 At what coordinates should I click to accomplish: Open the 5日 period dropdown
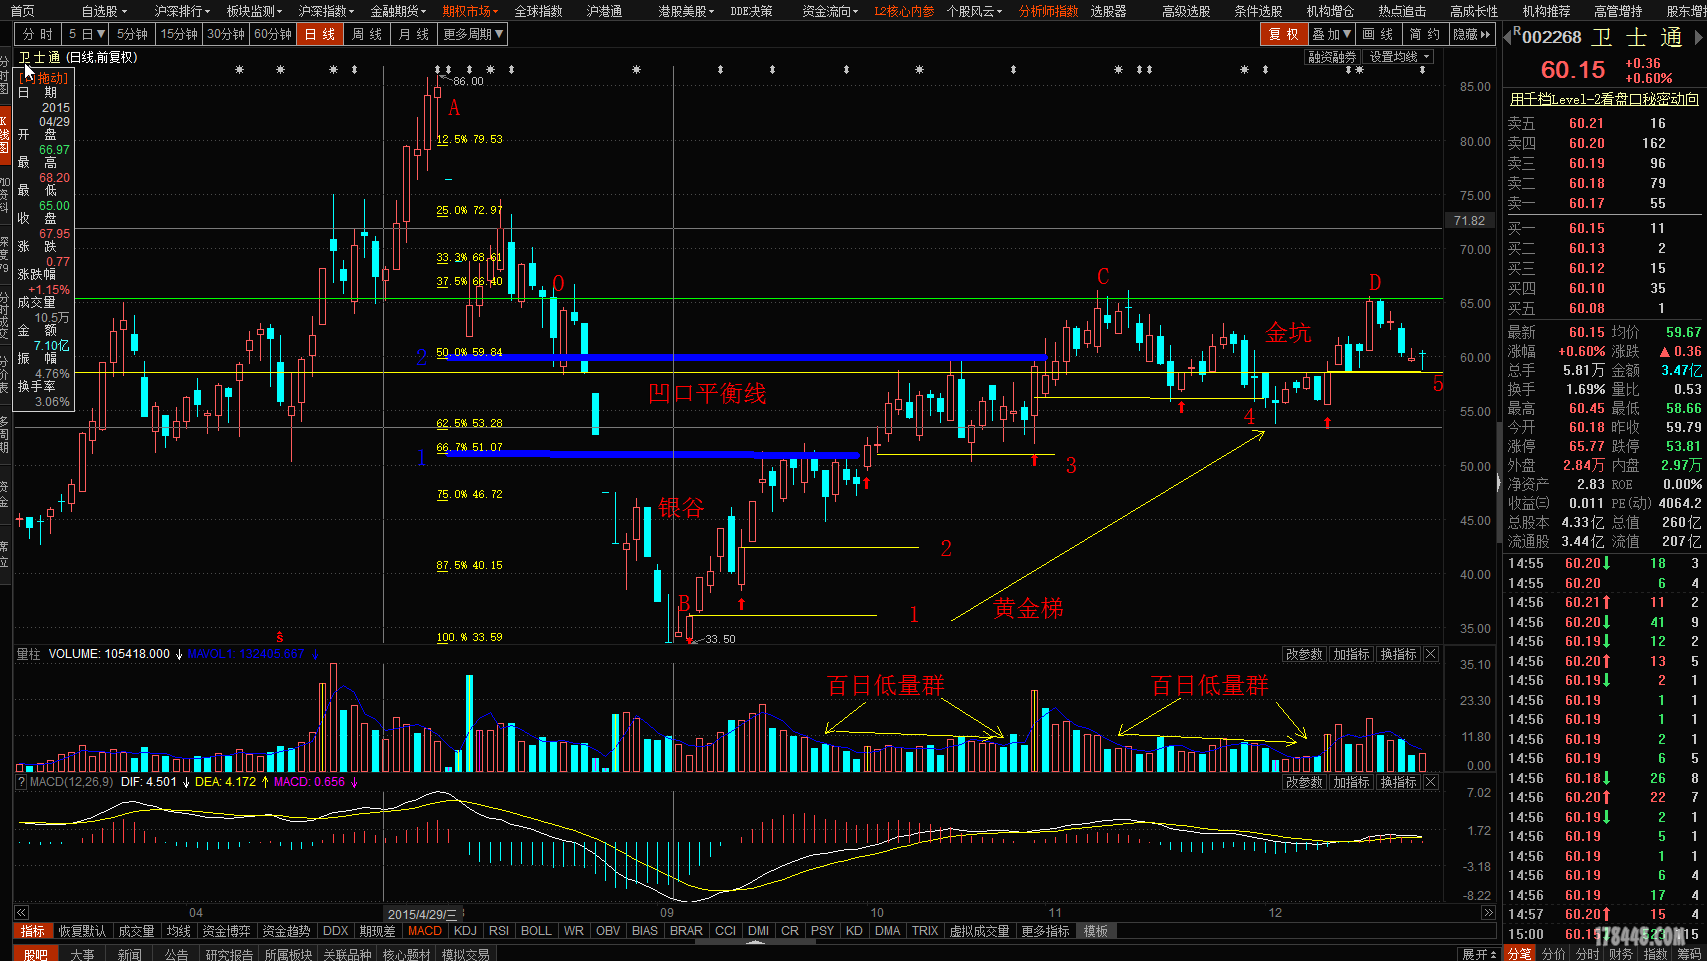click(86, 34)
